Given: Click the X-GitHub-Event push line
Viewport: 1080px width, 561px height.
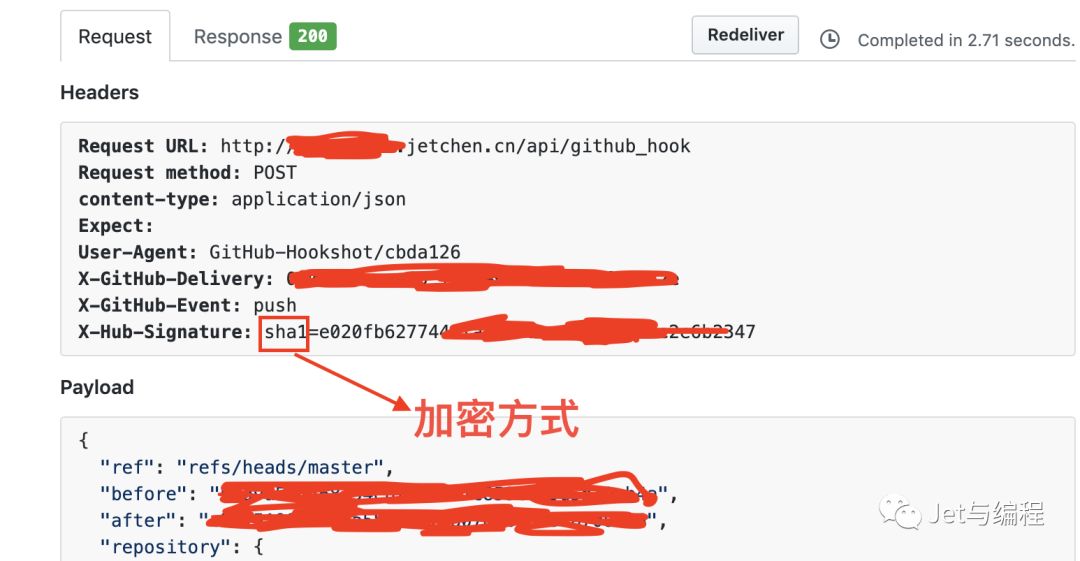Looking at the screenshot, I should click(x=187, y=305).
